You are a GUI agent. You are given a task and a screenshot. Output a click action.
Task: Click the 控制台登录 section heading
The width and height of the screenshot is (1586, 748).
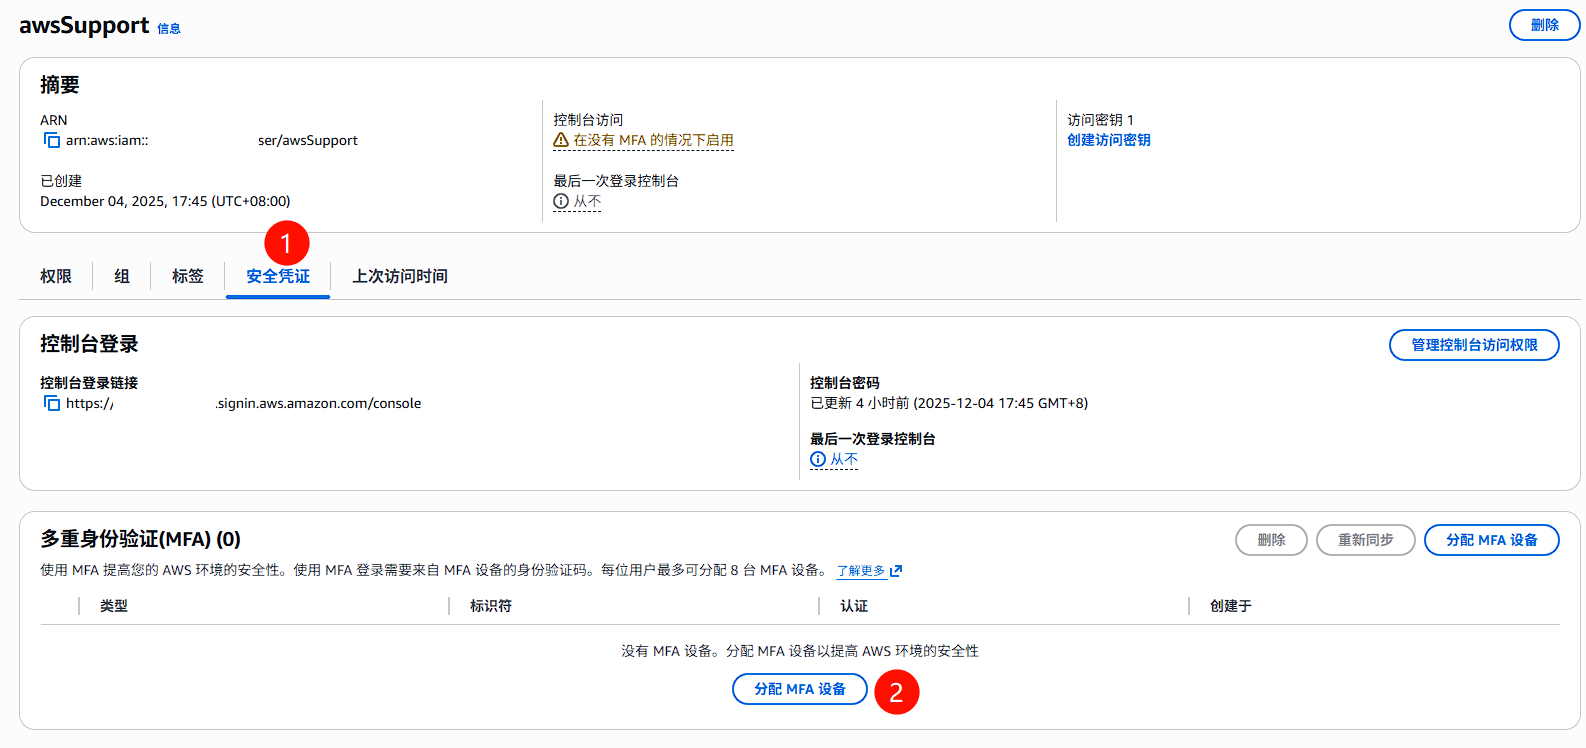89,344
